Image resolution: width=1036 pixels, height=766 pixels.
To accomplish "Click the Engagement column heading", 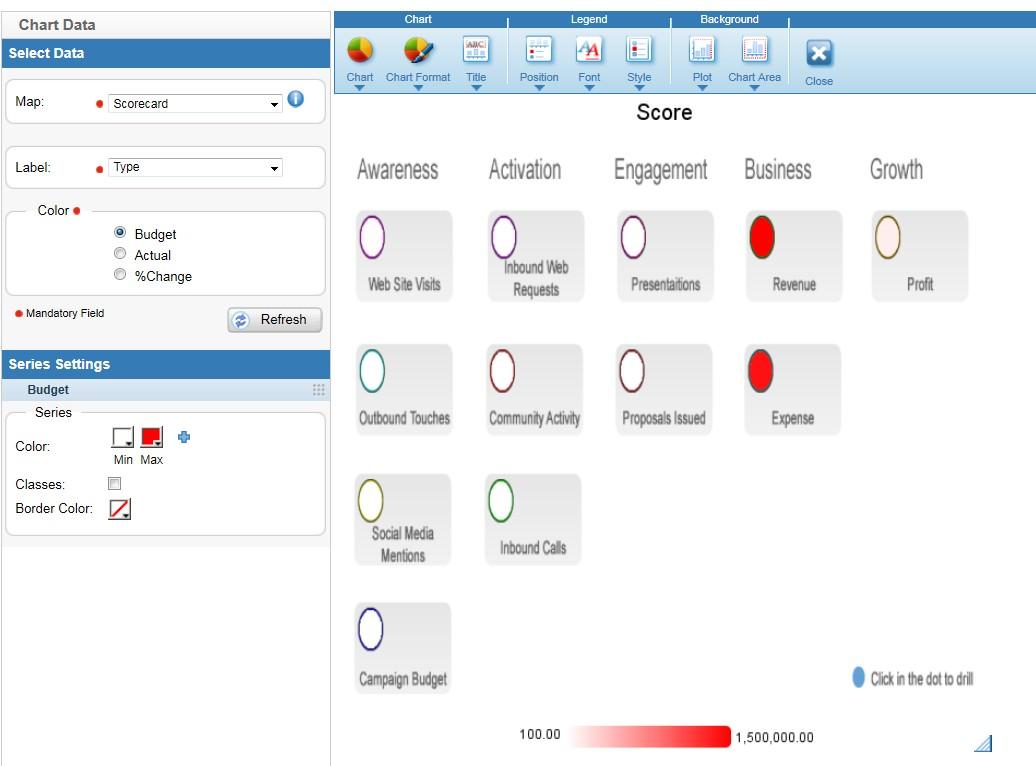I will coord(661,171).
